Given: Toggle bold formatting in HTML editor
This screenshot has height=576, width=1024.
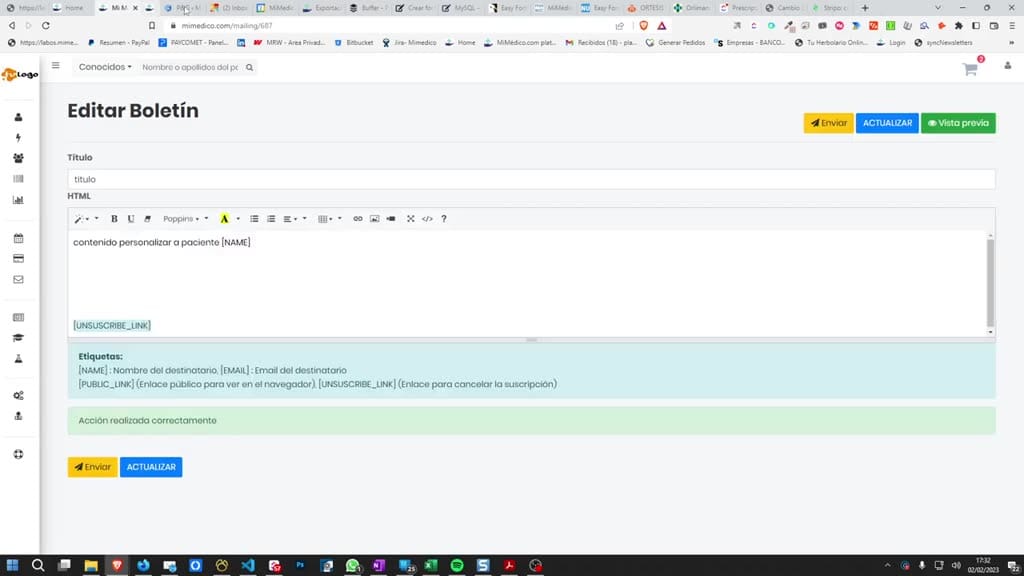Looking at the screenshot, I should [x=114, y=219].
